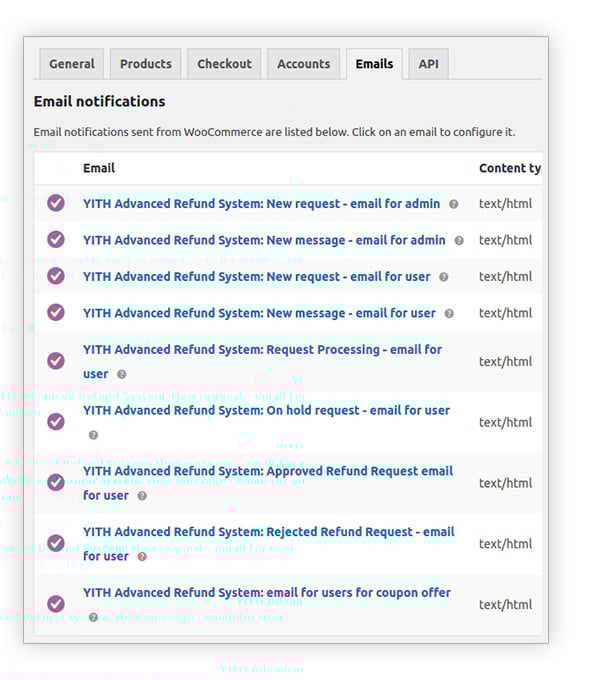Click help icon beside New request user email

coord(443,277)
